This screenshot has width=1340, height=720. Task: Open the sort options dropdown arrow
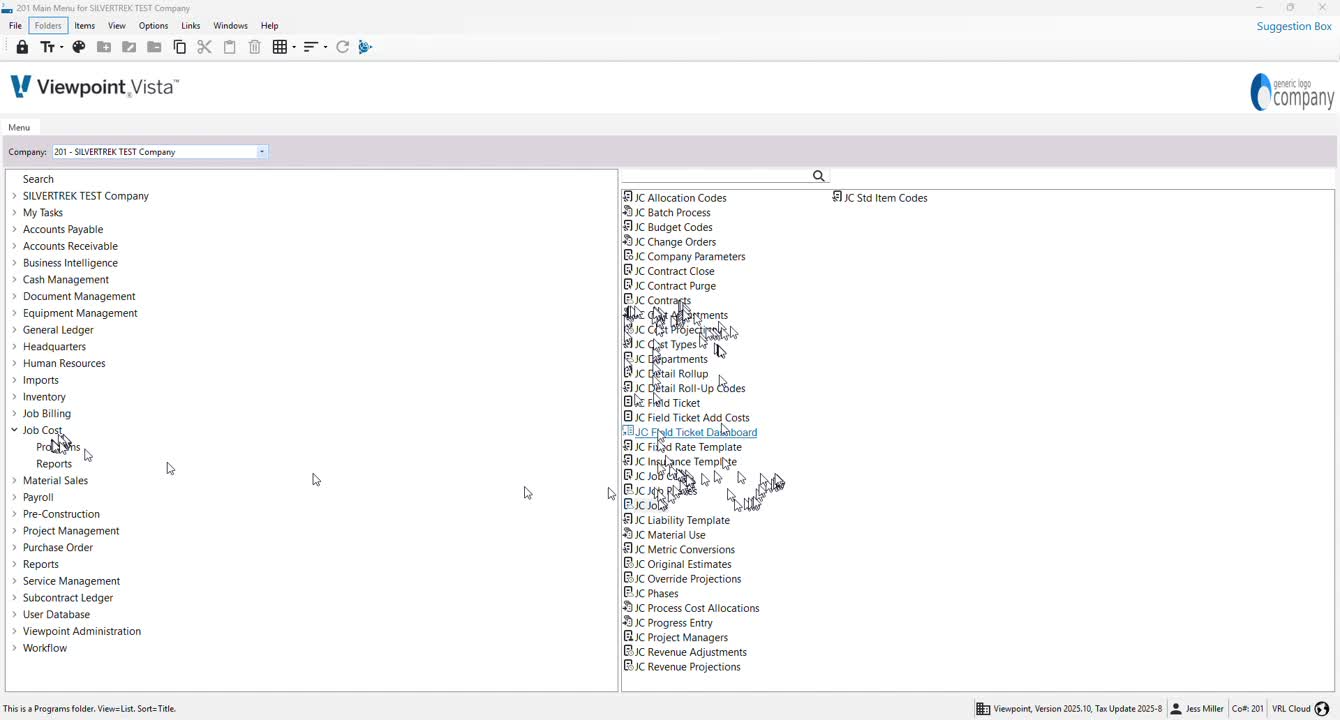click(324, 47)
